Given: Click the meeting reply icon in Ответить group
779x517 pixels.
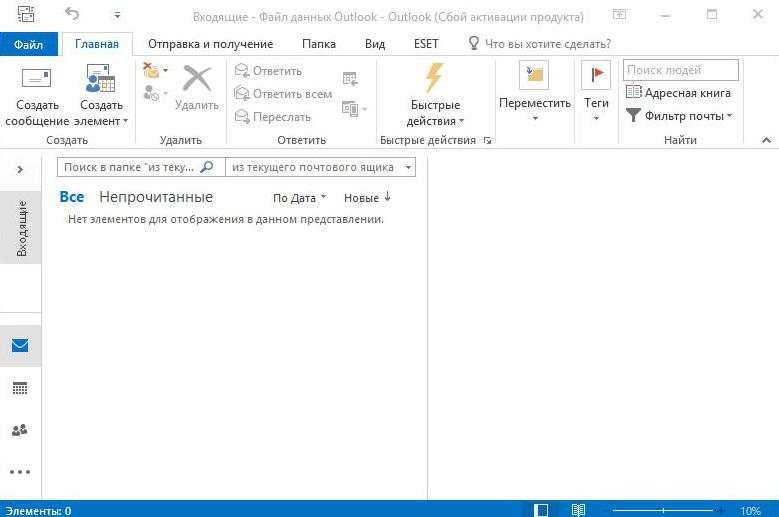Looking at the screenshot, I should coord(350,78).
